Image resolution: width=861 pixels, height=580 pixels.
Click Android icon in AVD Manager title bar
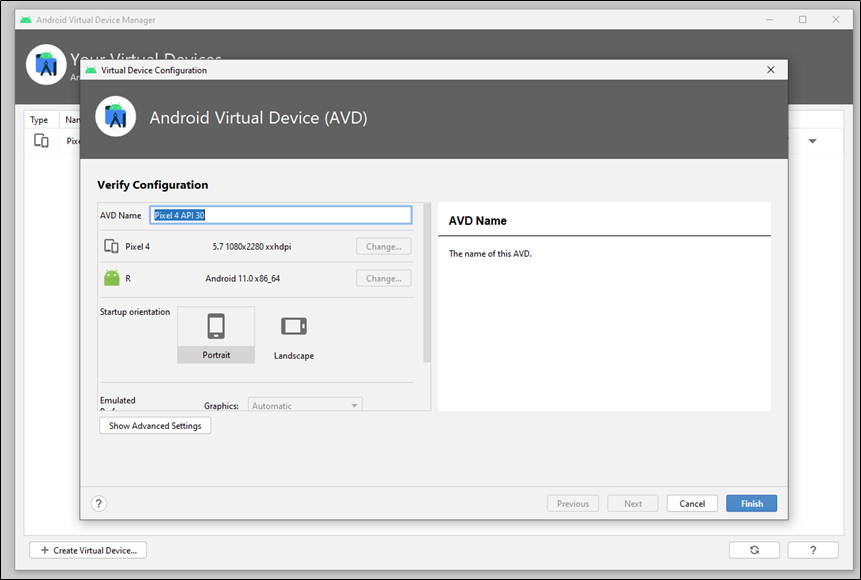coord(25,20)
